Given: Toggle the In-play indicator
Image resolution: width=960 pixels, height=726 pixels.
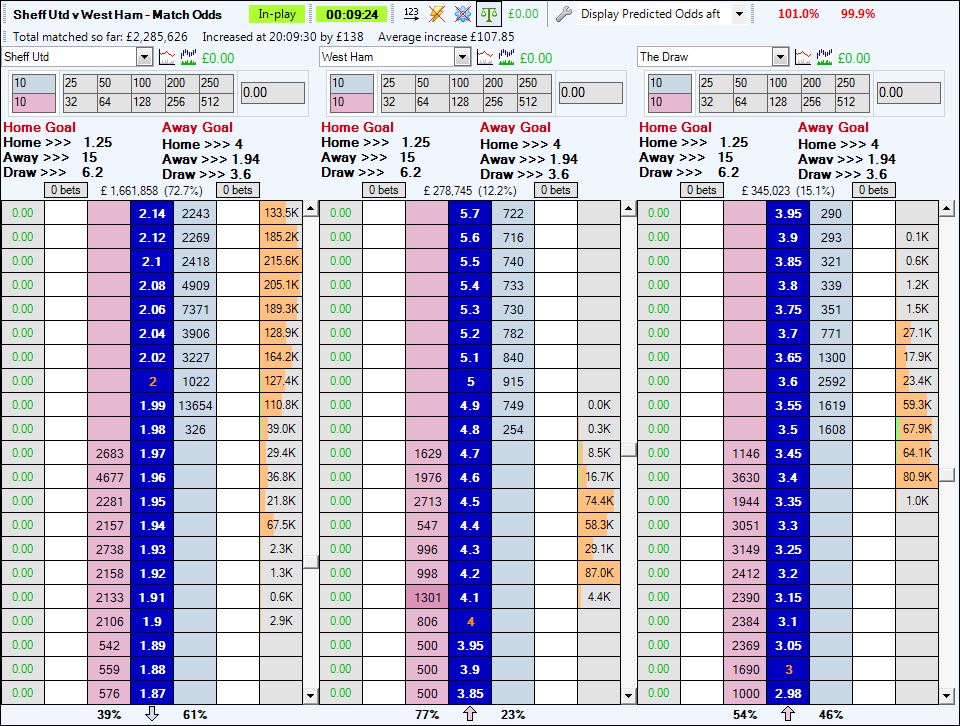Looking at the screenshot, I should click(277, 14).
